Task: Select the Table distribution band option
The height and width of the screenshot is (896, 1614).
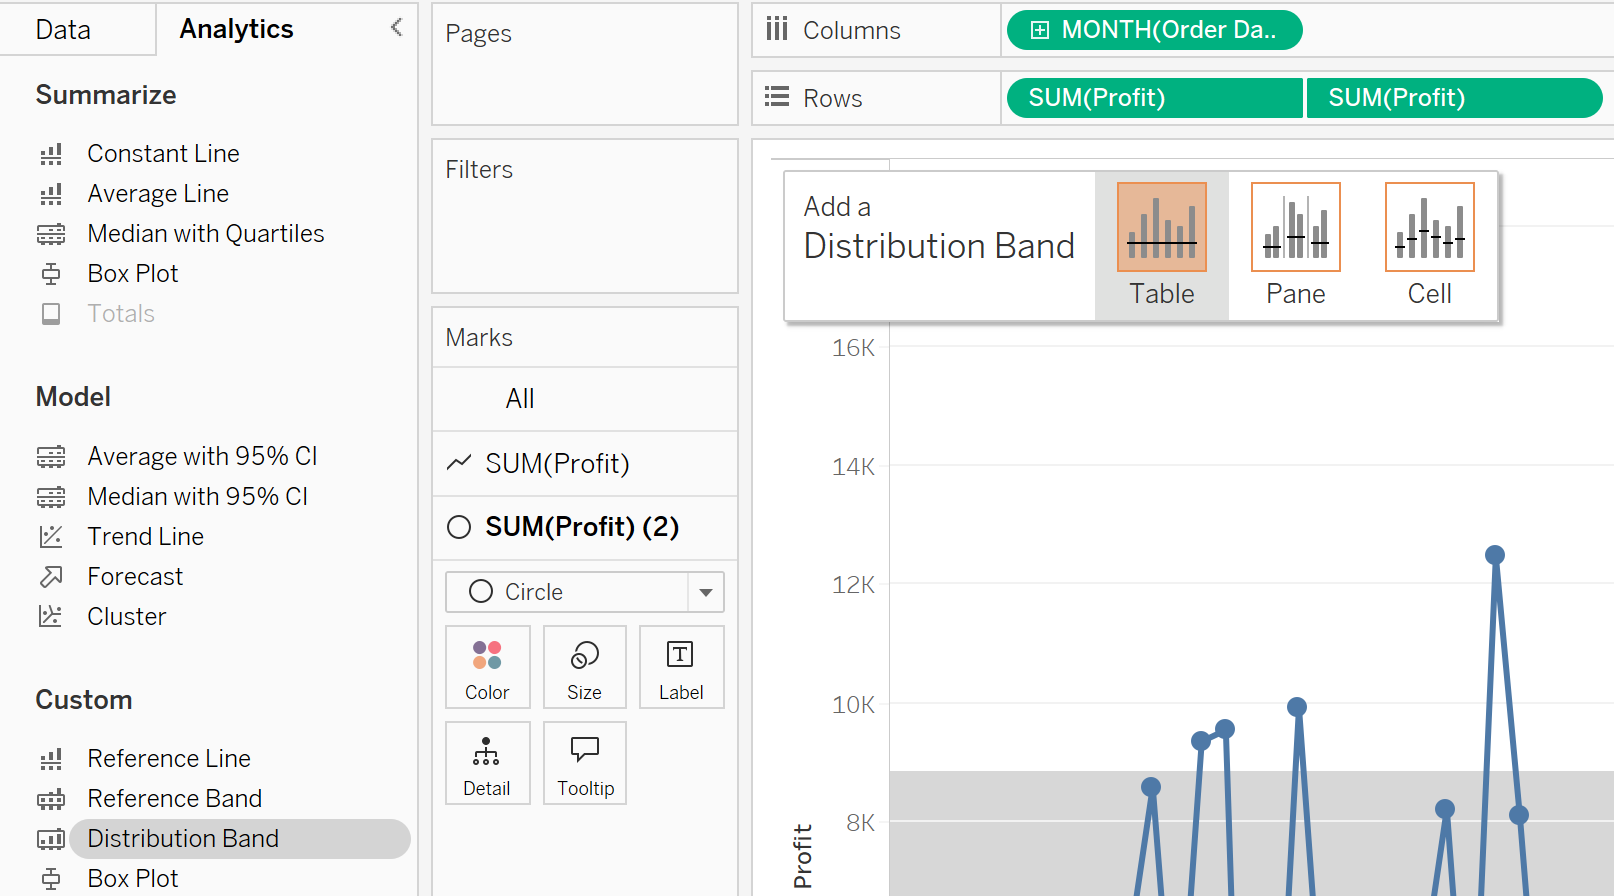Action: (x=1161, y=245)
